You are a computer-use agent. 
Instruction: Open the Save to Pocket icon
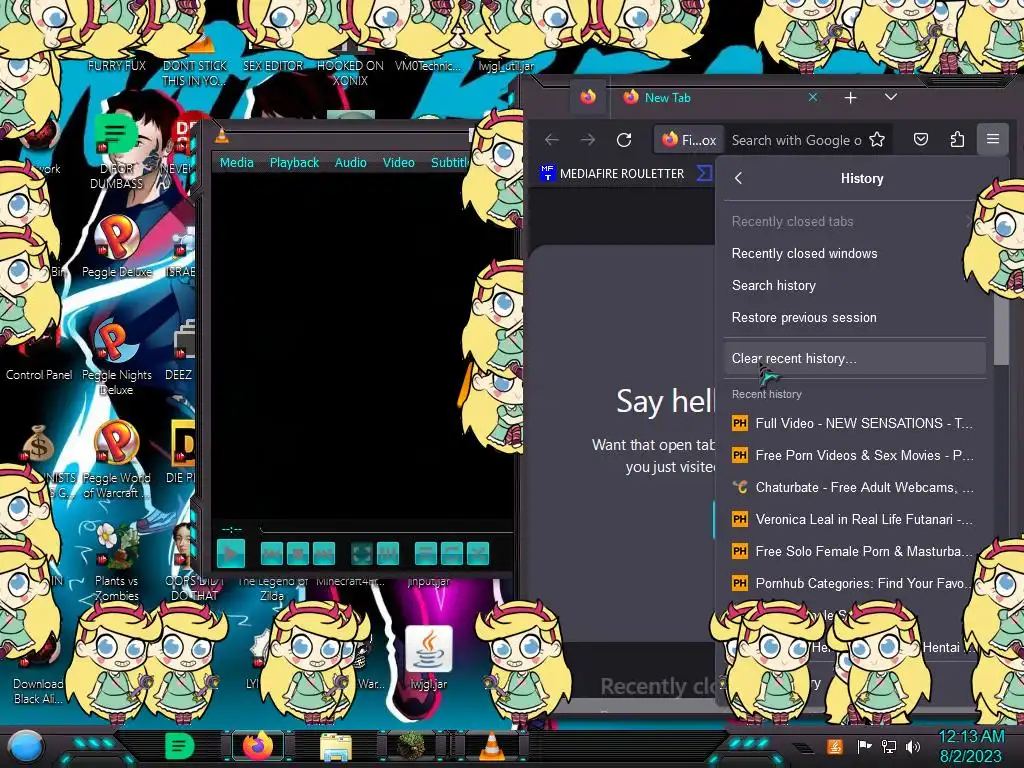tap(921, 139)
